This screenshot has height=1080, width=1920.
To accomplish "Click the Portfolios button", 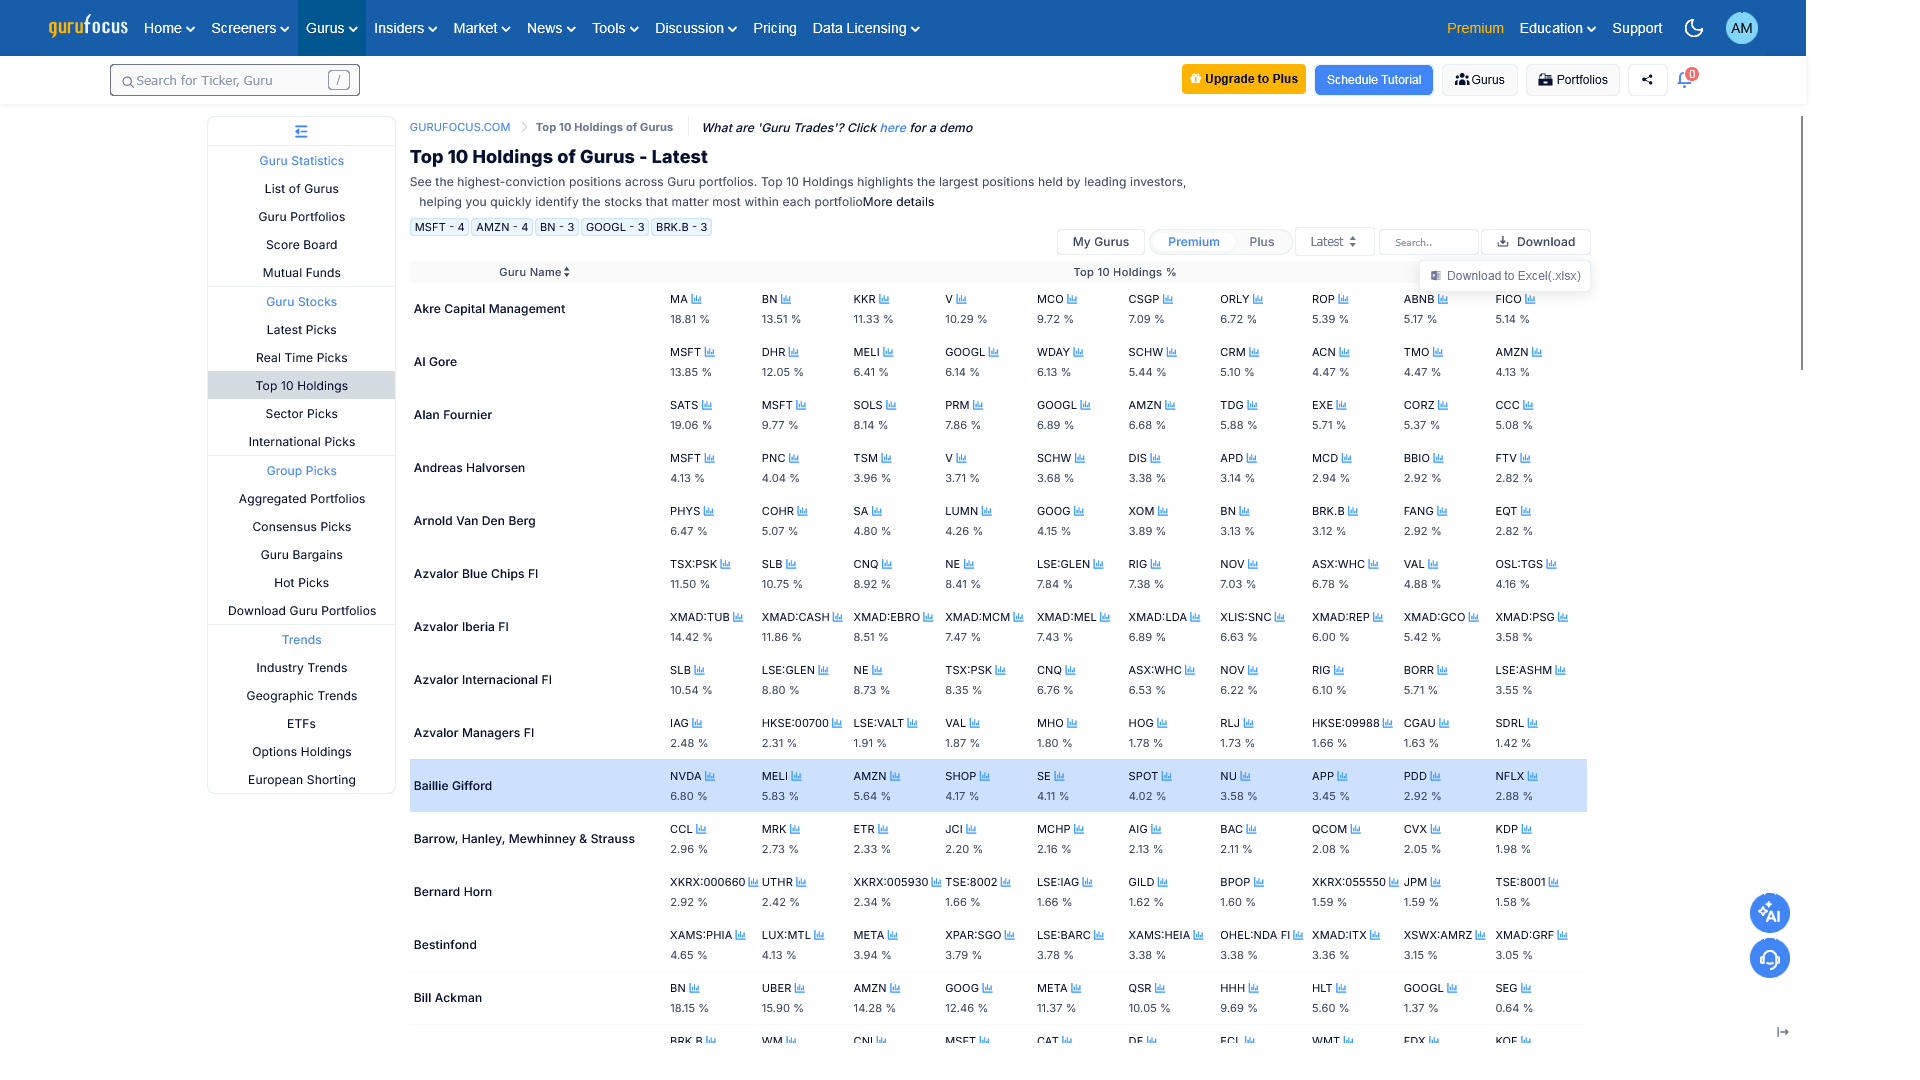I will point(1572,80).
